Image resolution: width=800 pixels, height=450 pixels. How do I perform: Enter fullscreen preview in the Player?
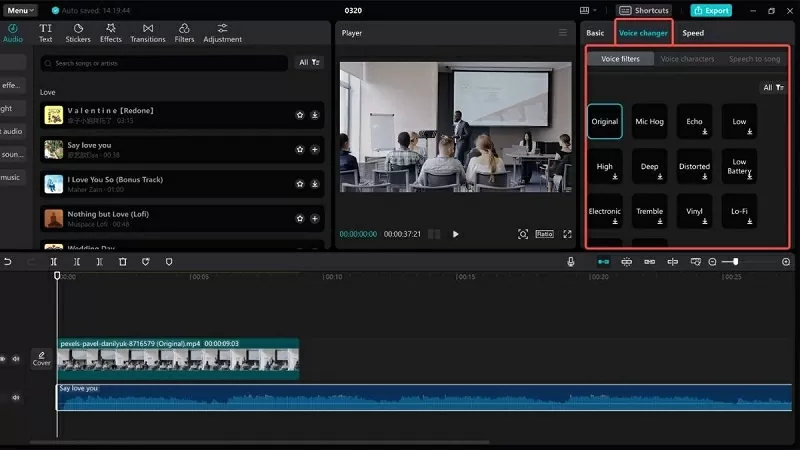(567, 234)
